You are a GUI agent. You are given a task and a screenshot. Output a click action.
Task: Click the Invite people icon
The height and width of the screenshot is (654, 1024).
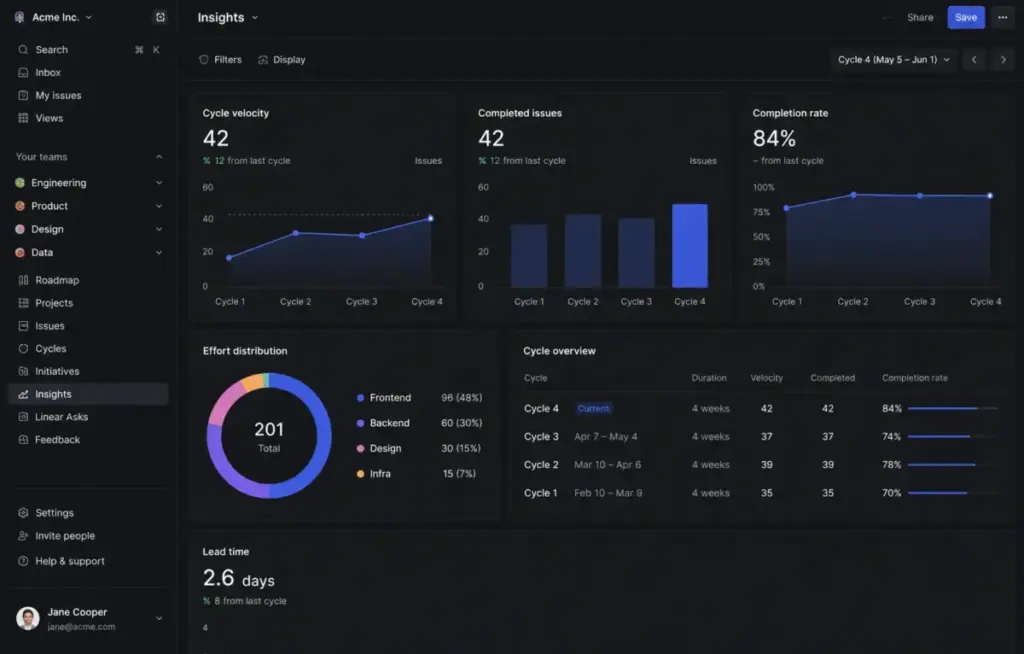point(23,536)
